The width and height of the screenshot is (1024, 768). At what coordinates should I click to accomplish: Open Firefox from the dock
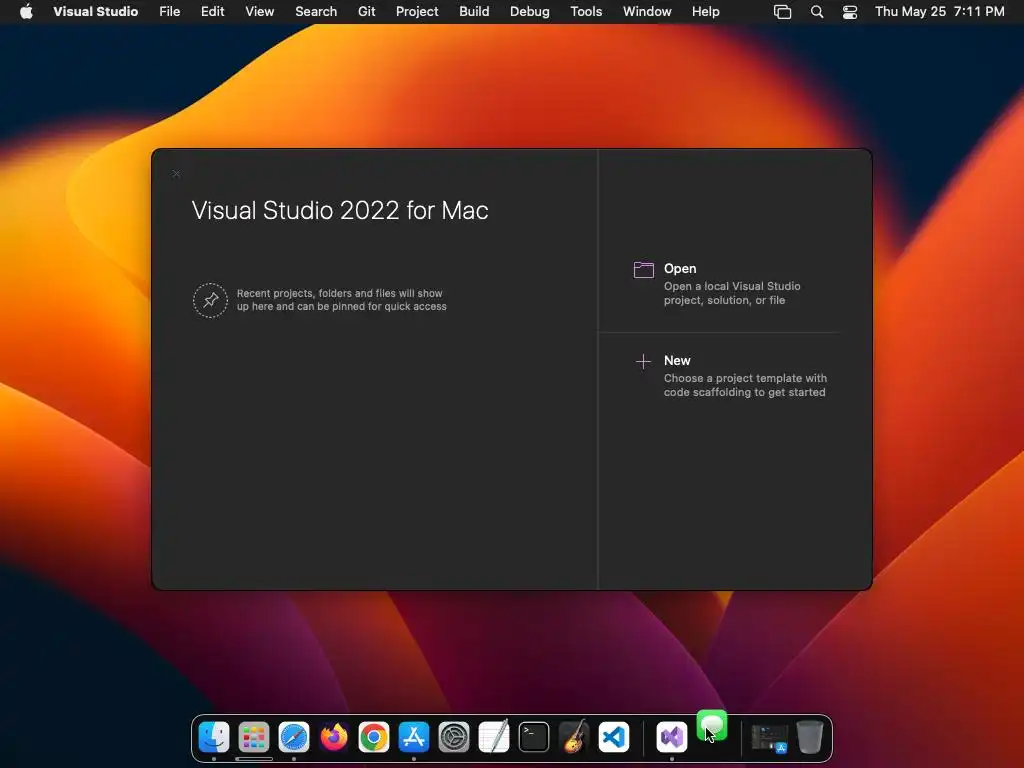click(334, 737)
